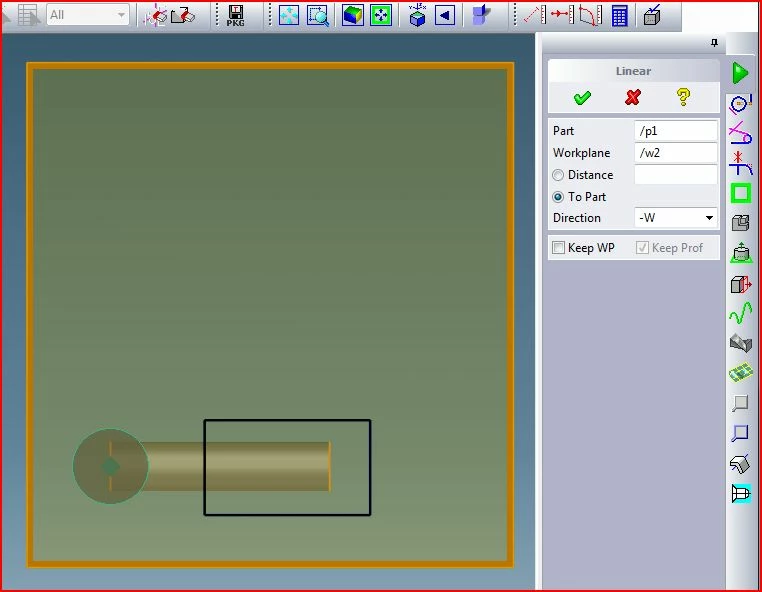Screen dimensions: 762x592
Task: Select the green spline curve icon
Action: (x=741, y=313)
